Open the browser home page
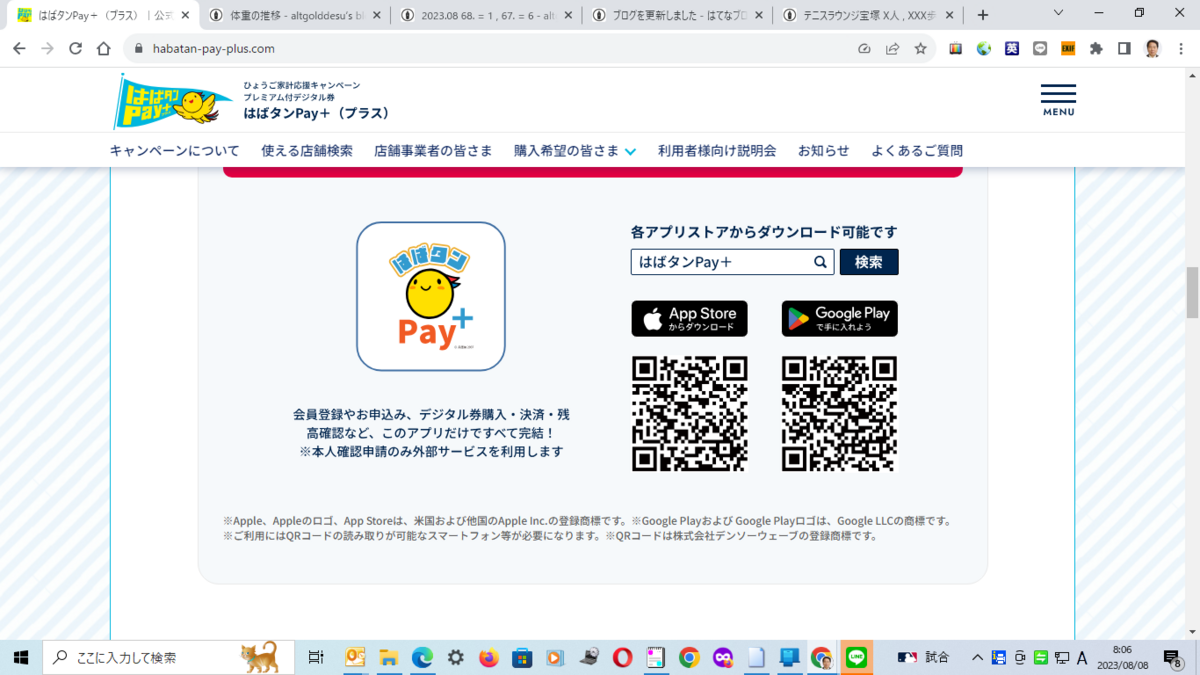Screen dimensions: 1200x675 (103, 49)
